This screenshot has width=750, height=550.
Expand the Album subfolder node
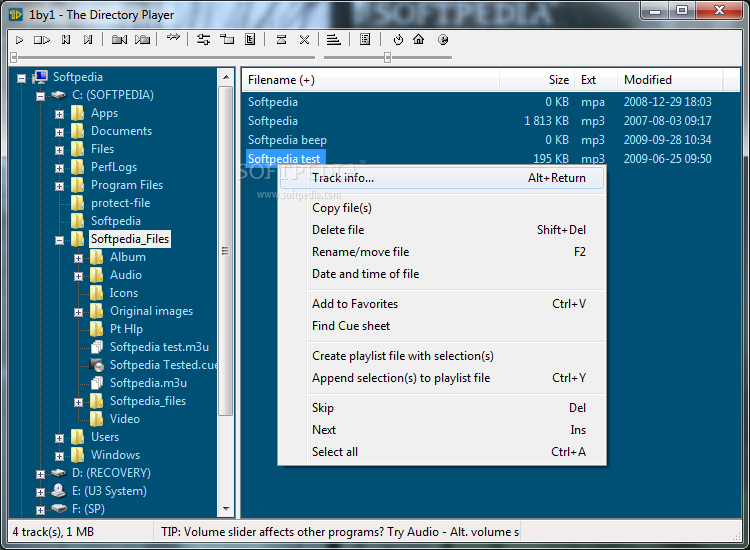point(78,259)
